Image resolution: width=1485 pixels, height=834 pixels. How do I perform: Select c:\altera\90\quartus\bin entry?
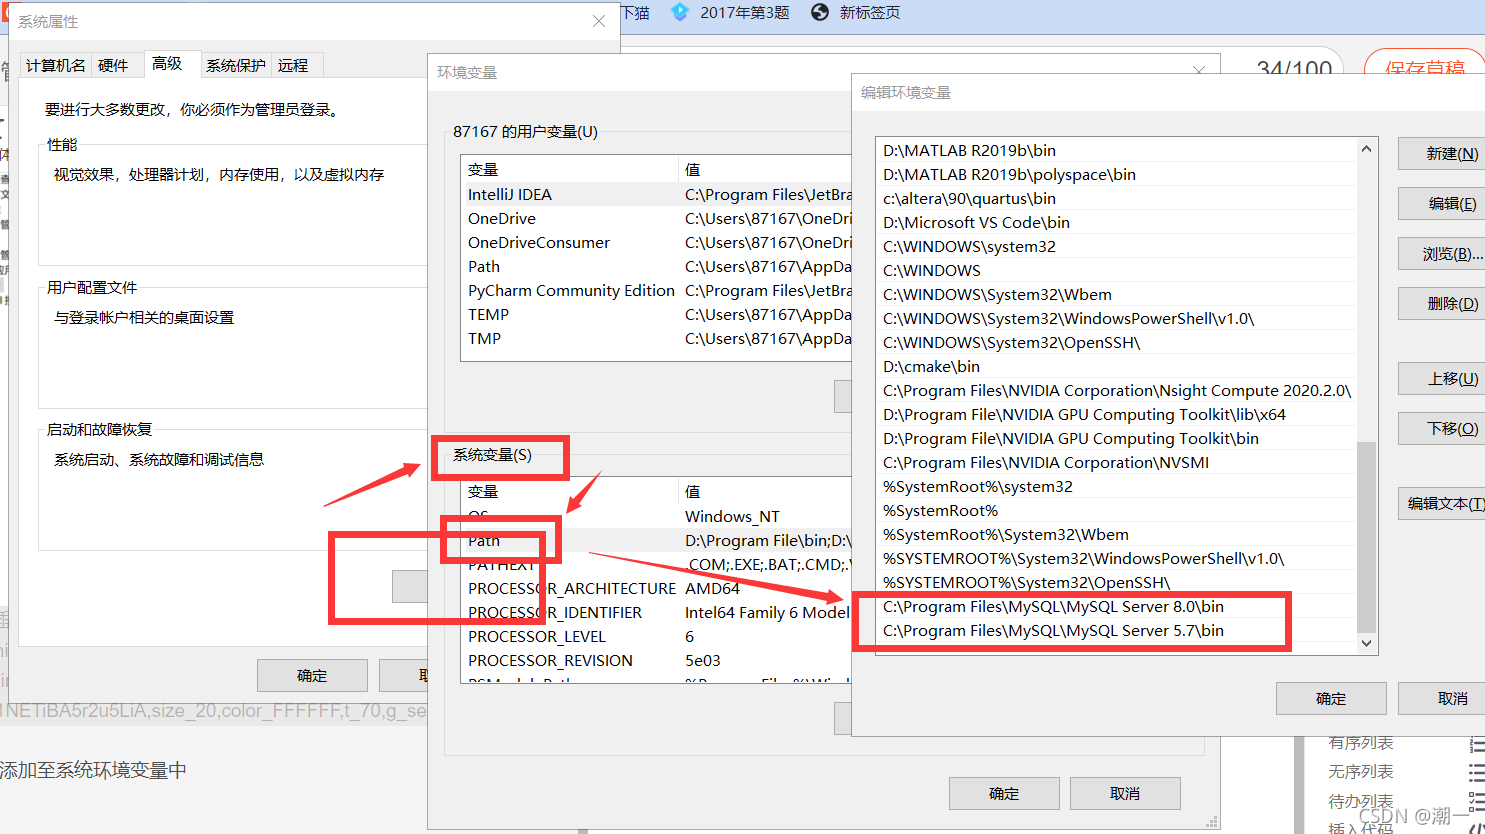1116,199
